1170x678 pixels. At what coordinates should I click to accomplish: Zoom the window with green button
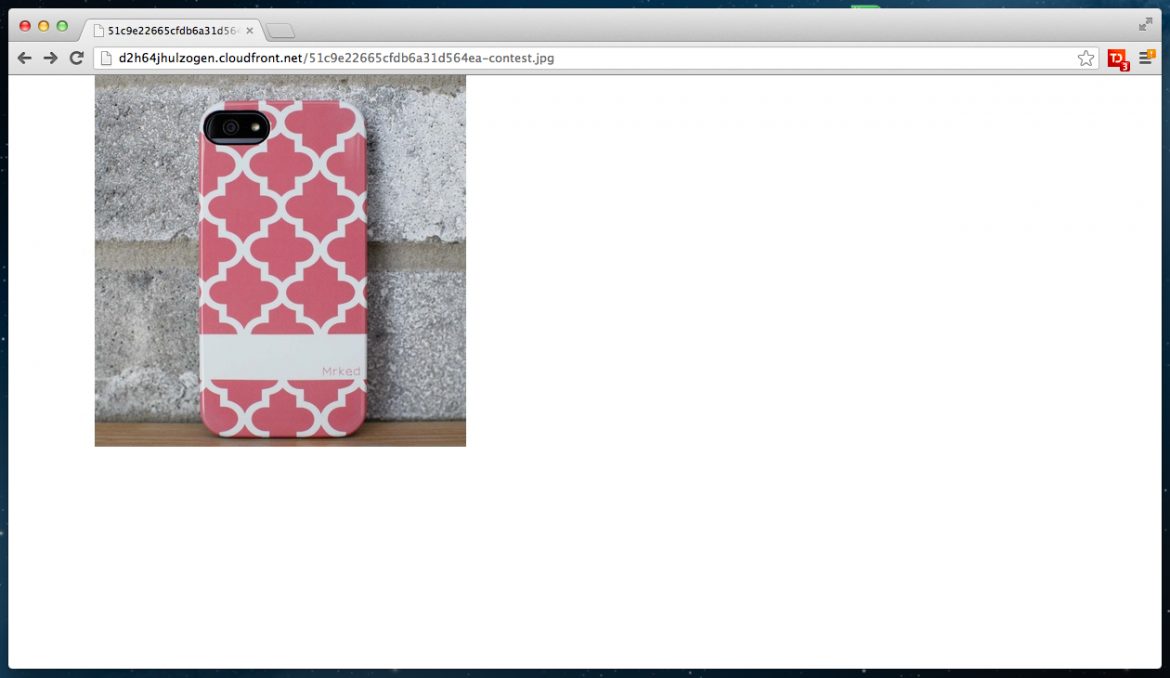62,26
